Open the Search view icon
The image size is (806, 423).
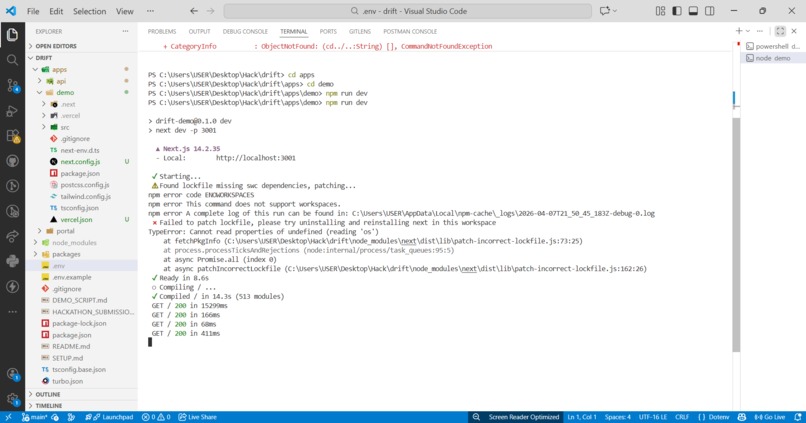tap(12, 60)
